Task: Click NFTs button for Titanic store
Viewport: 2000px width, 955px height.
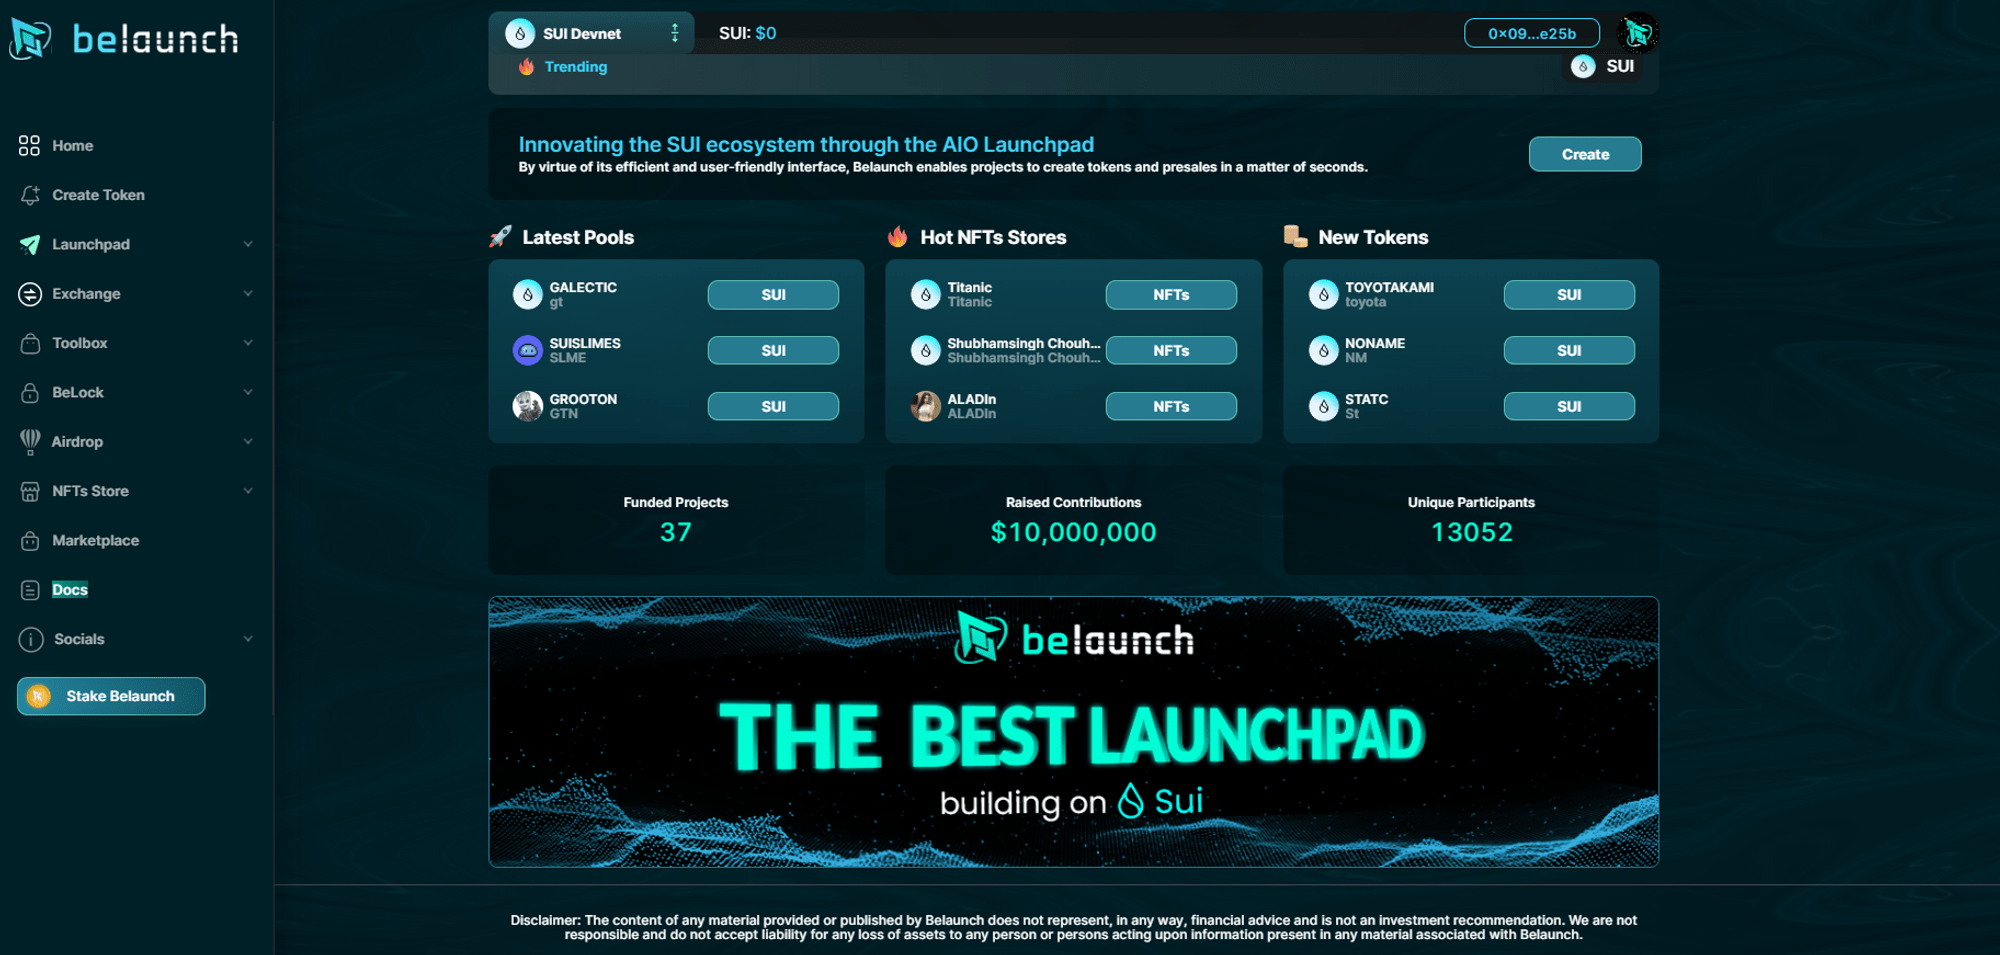Action: click(1171, 294)
